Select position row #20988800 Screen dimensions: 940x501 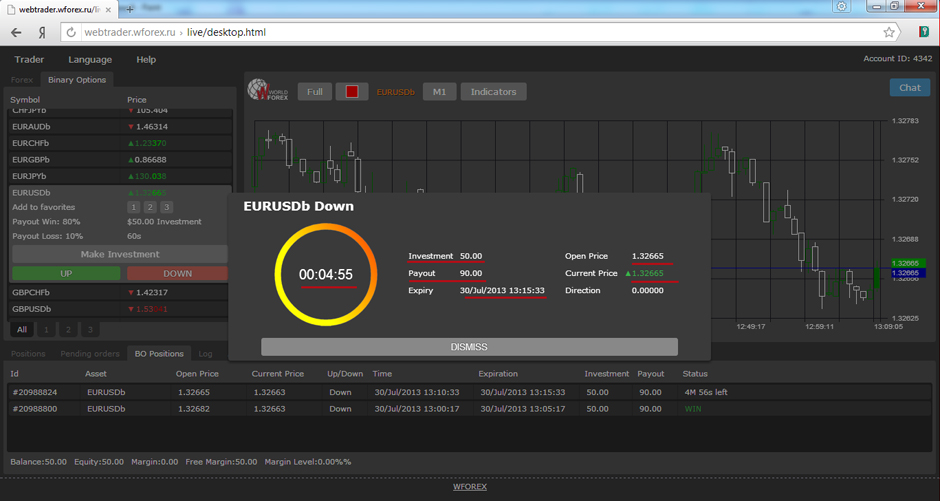pyautogui.click(x=469, y=409)
